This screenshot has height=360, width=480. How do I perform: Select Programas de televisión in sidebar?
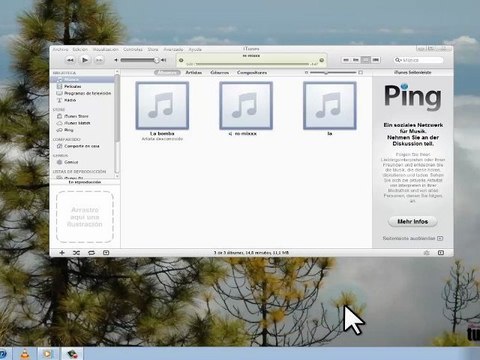[83, 93]
